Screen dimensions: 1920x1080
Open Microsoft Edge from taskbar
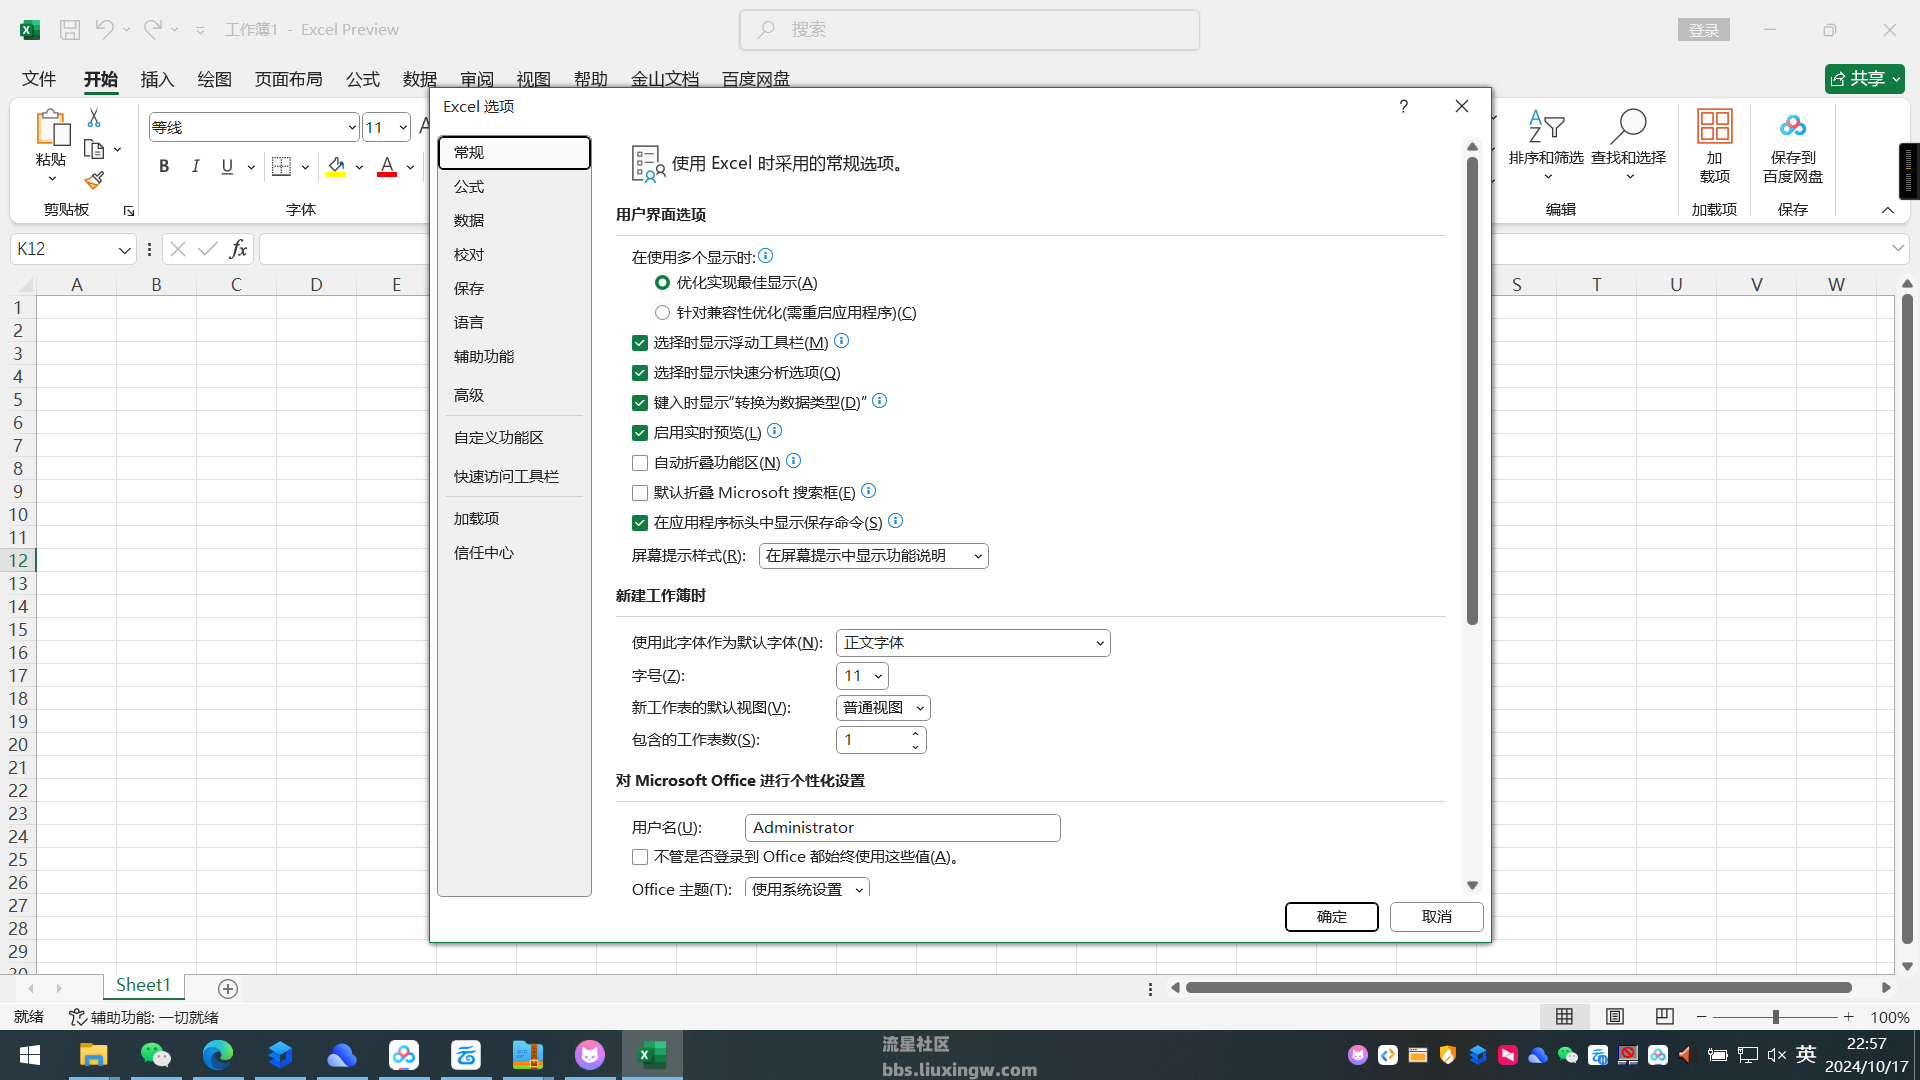coord(218,1055)
